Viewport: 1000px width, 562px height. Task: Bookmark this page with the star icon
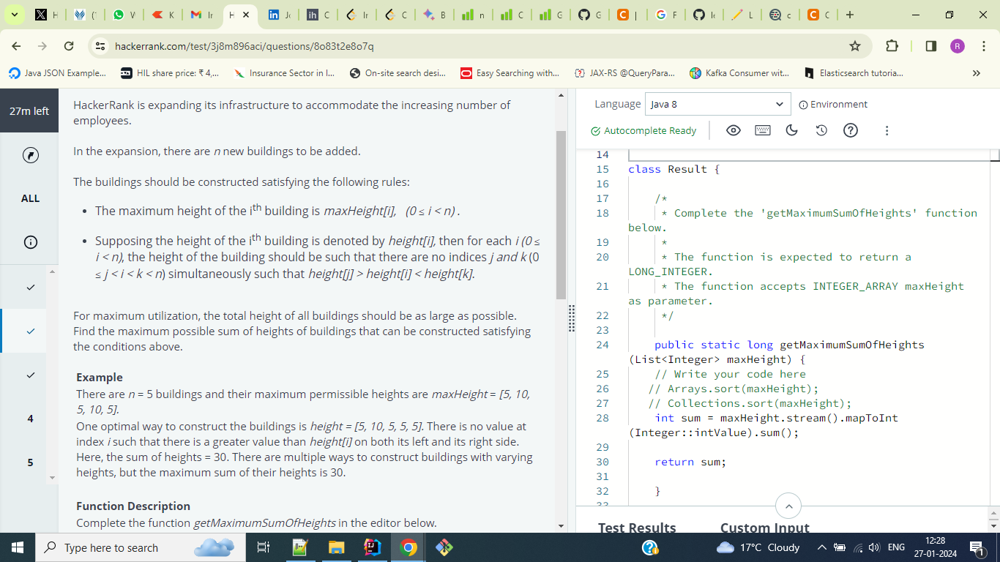(855, 46)
